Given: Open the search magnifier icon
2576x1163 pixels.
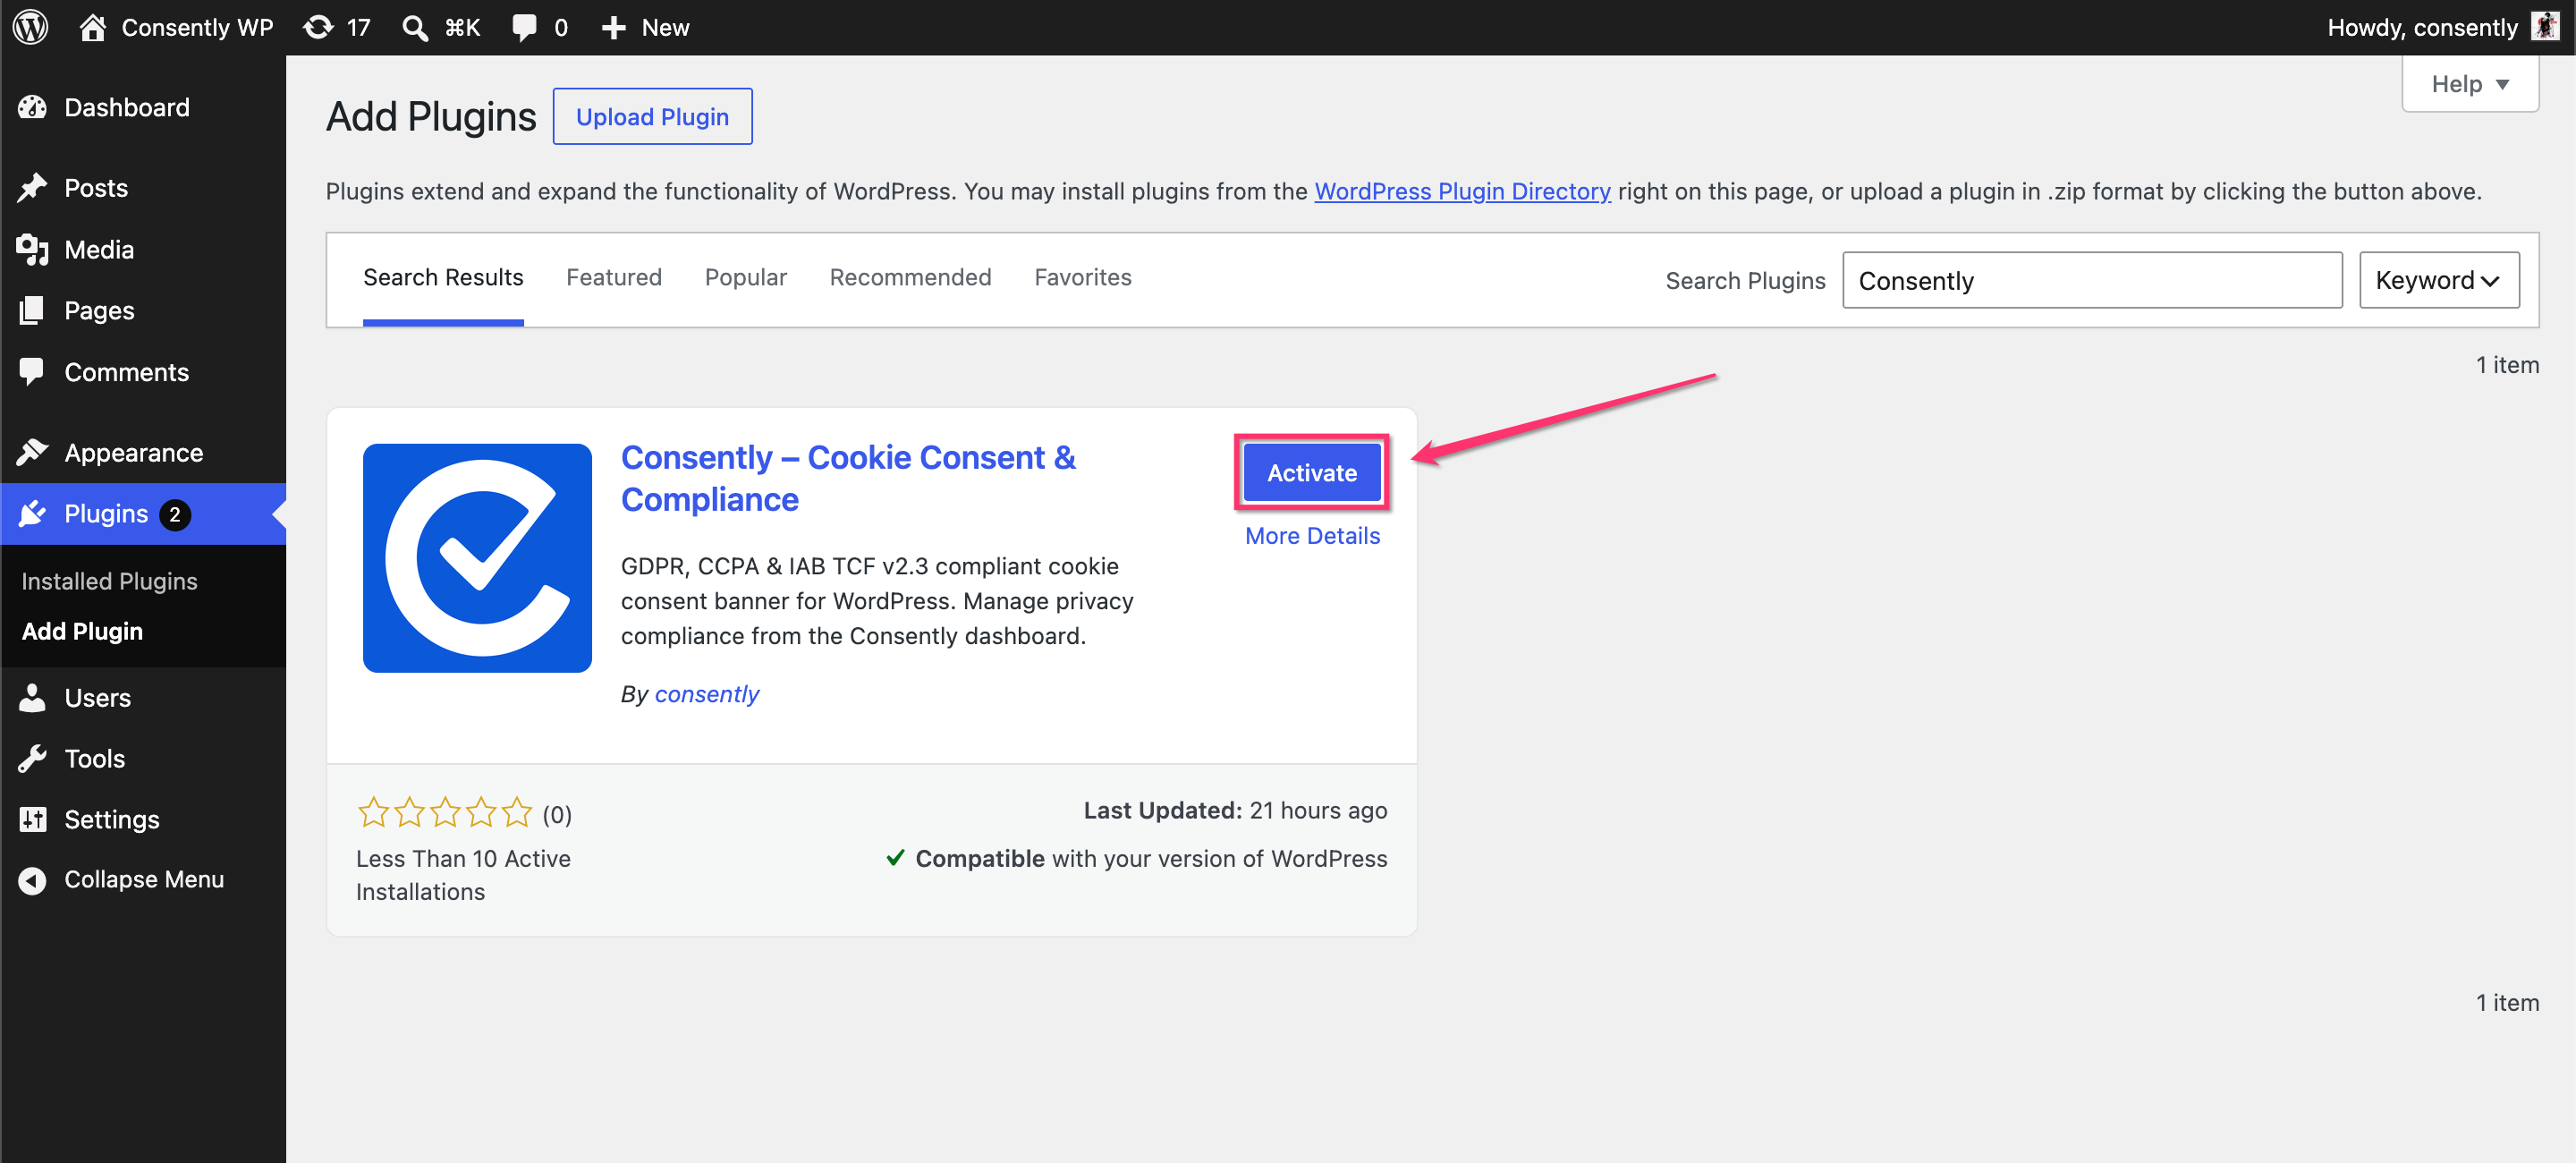Looking at the screenshot, I should point(414,27).
